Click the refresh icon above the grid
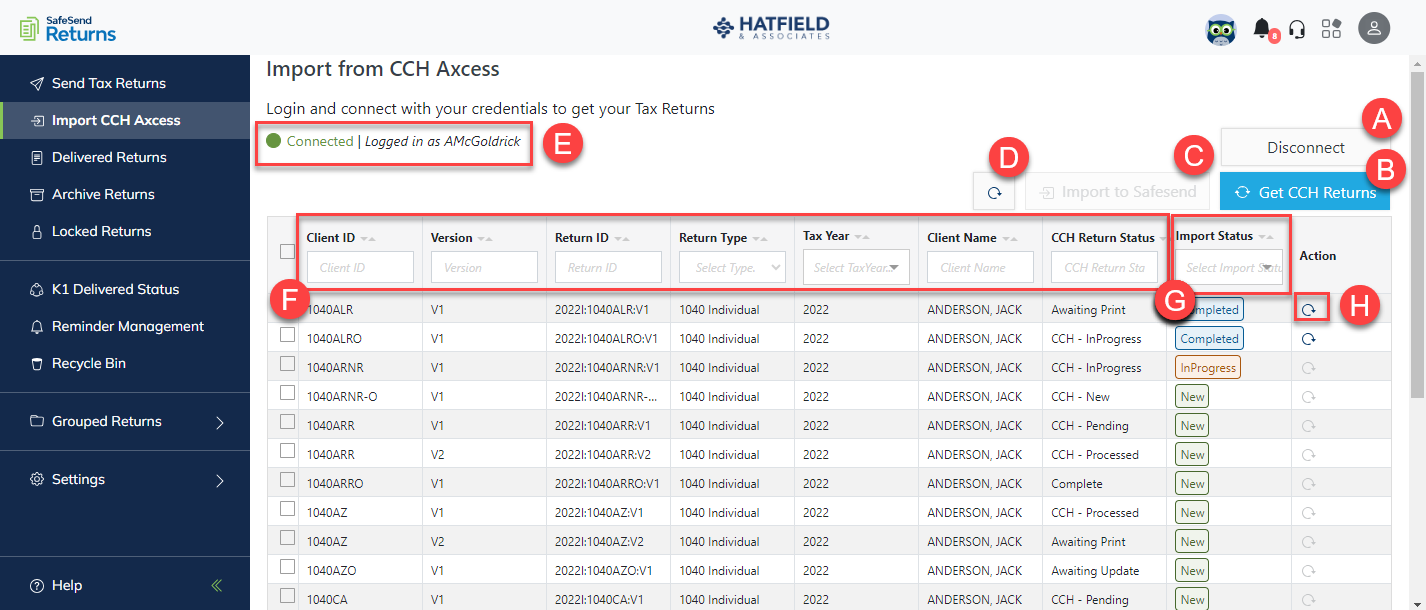The image size is (1426, 610). [994, 191]
